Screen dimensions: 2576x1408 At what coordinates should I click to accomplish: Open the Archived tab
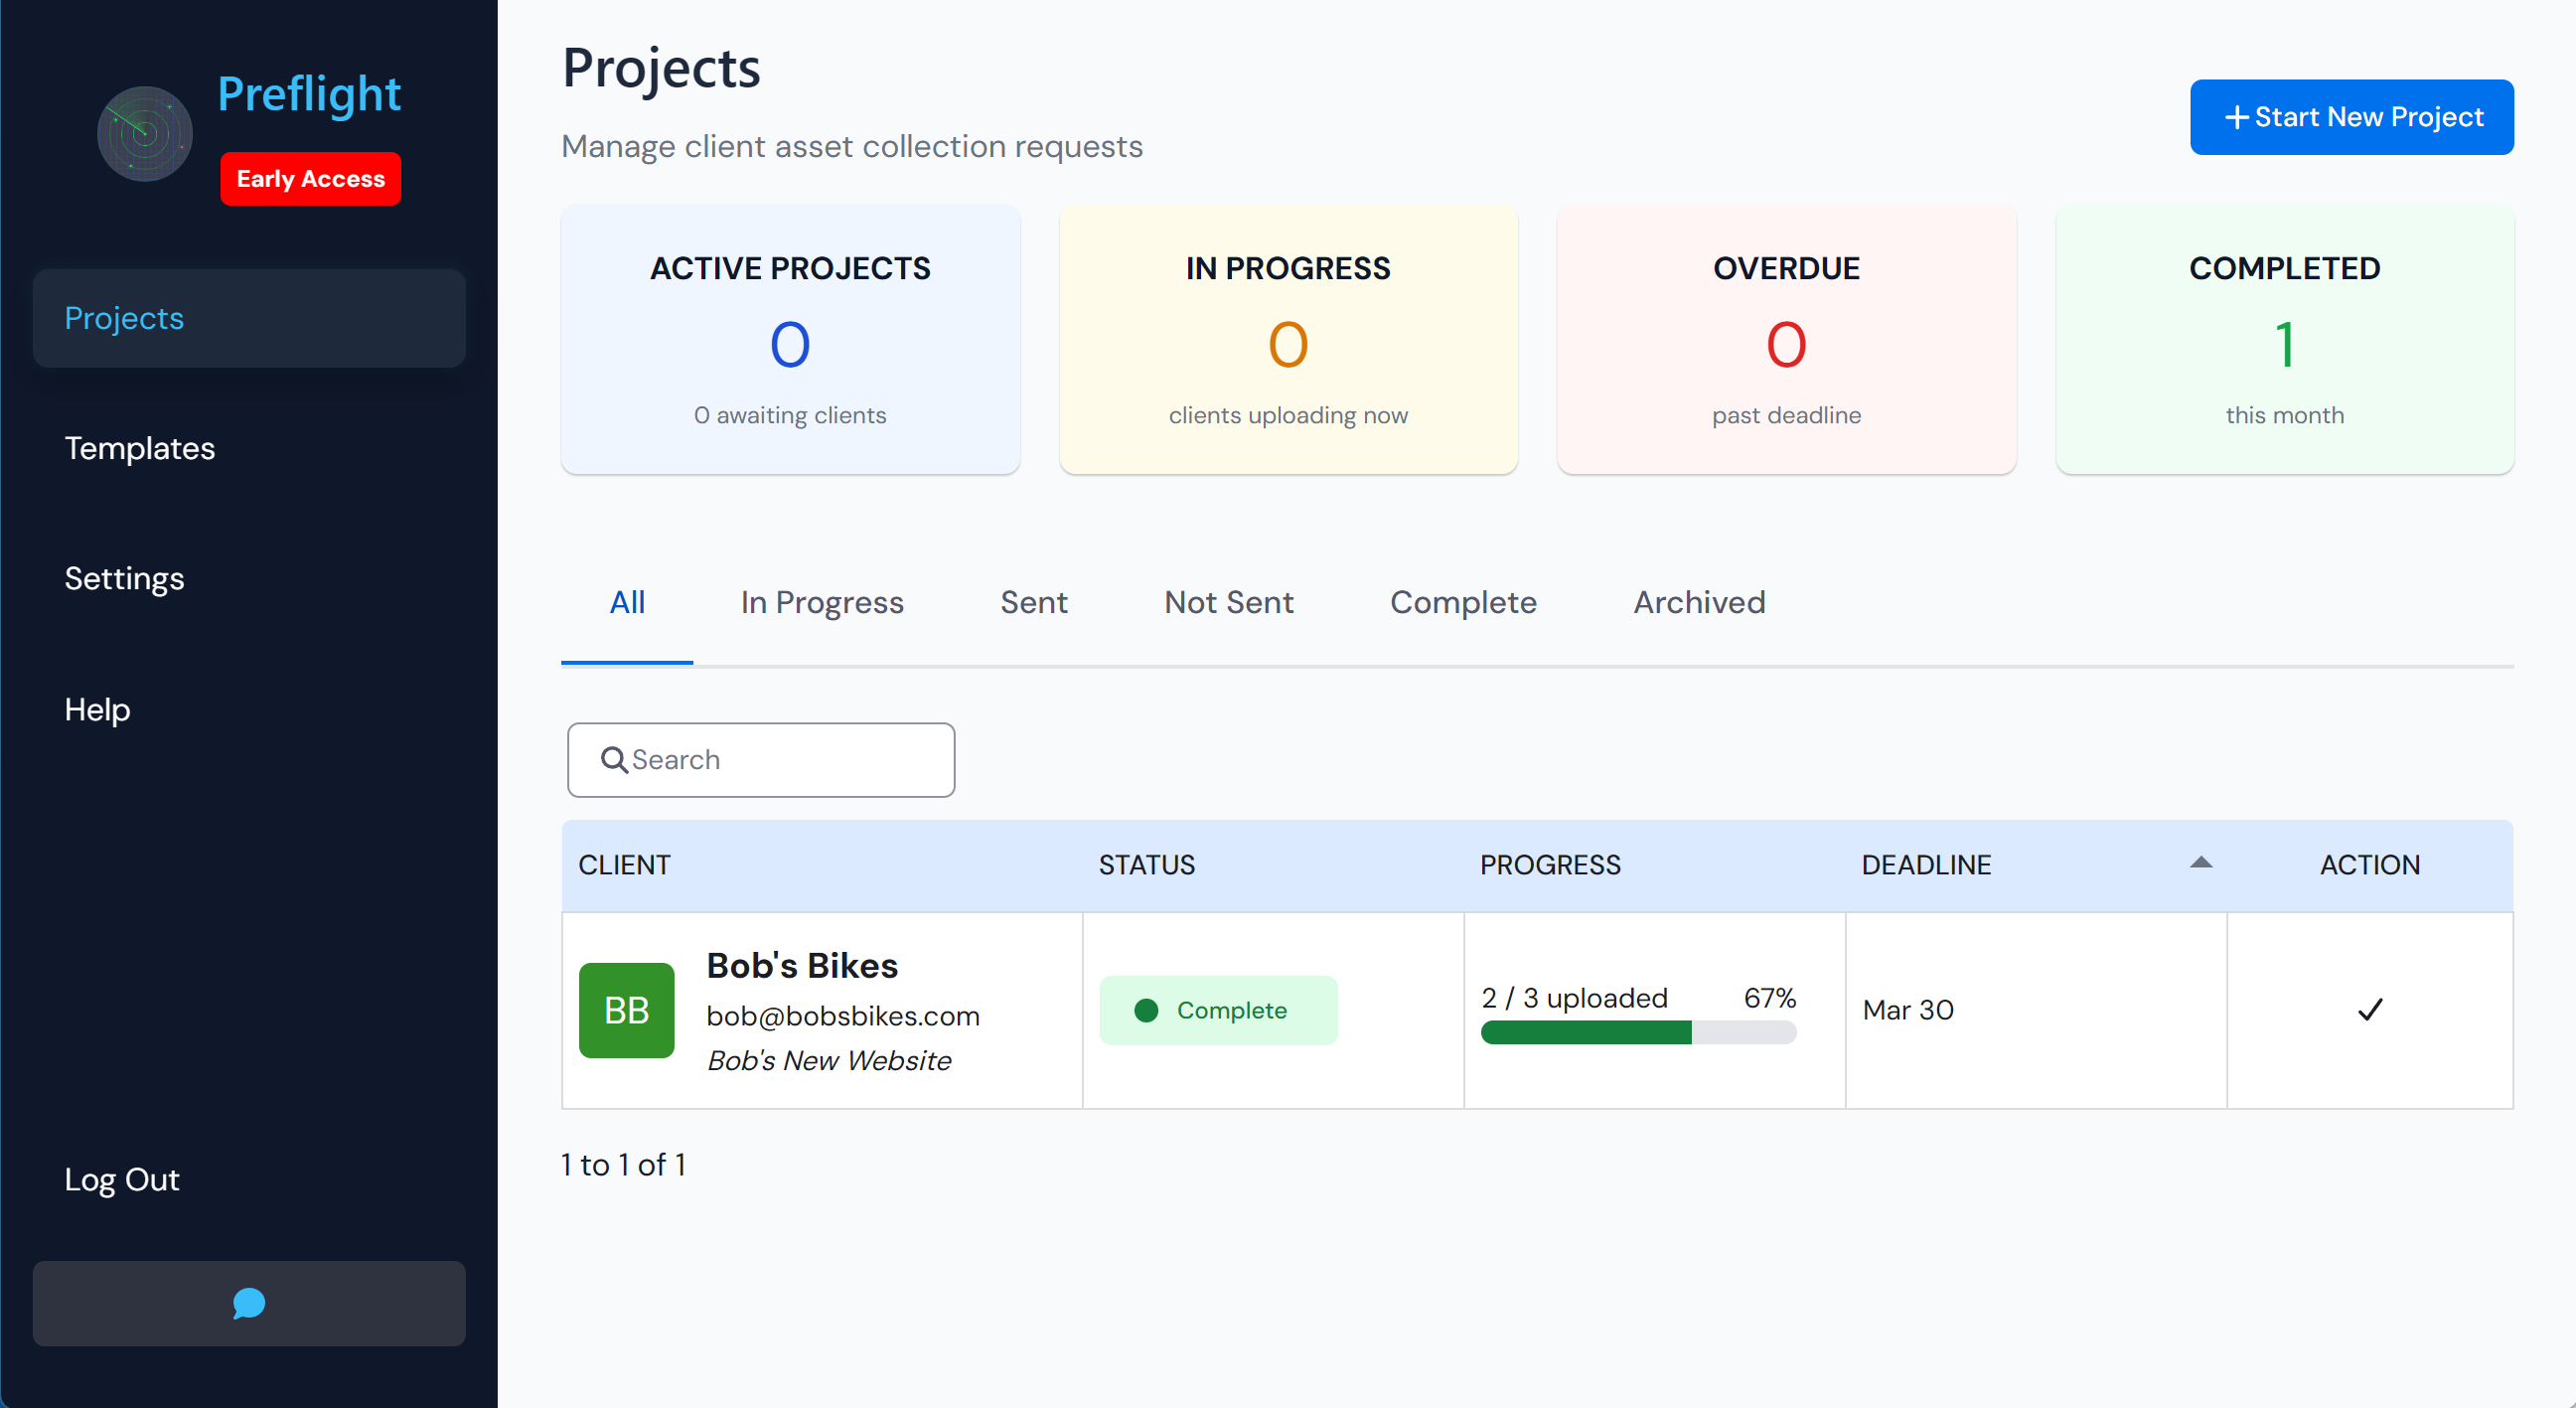click(x=1698, y=602)
